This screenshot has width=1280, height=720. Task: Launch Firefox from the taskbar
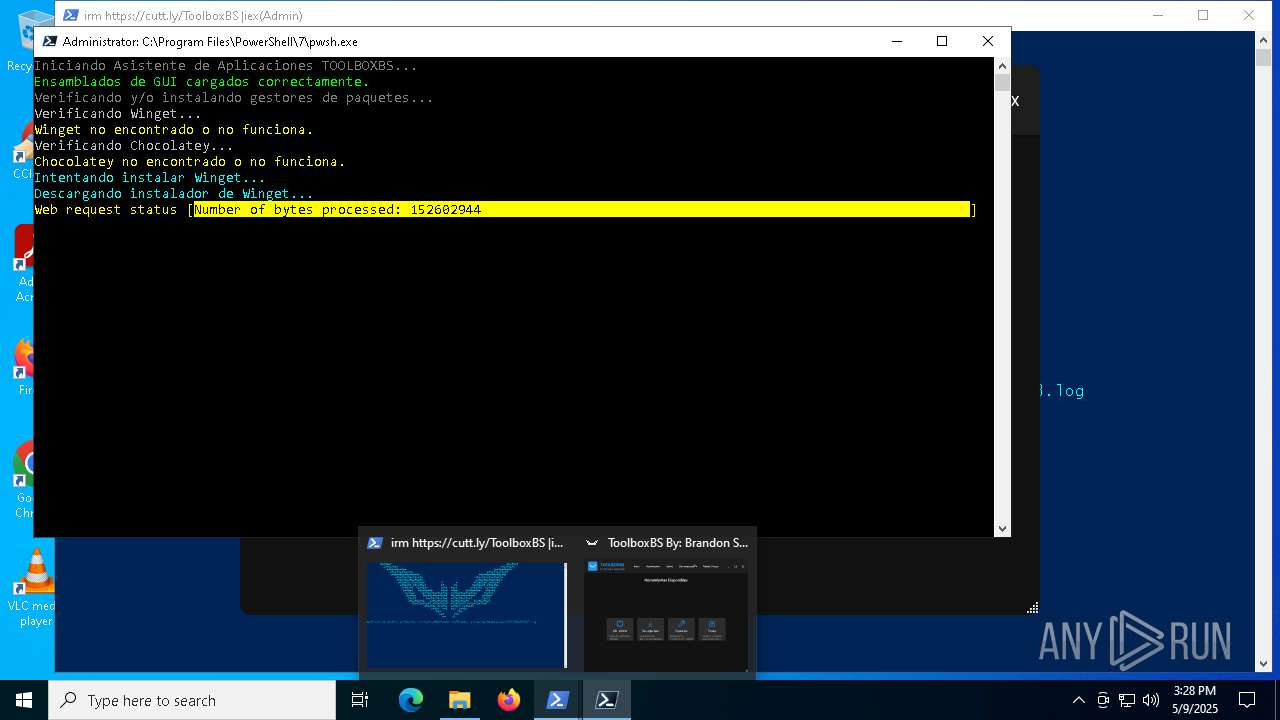[x=509, y=700]
